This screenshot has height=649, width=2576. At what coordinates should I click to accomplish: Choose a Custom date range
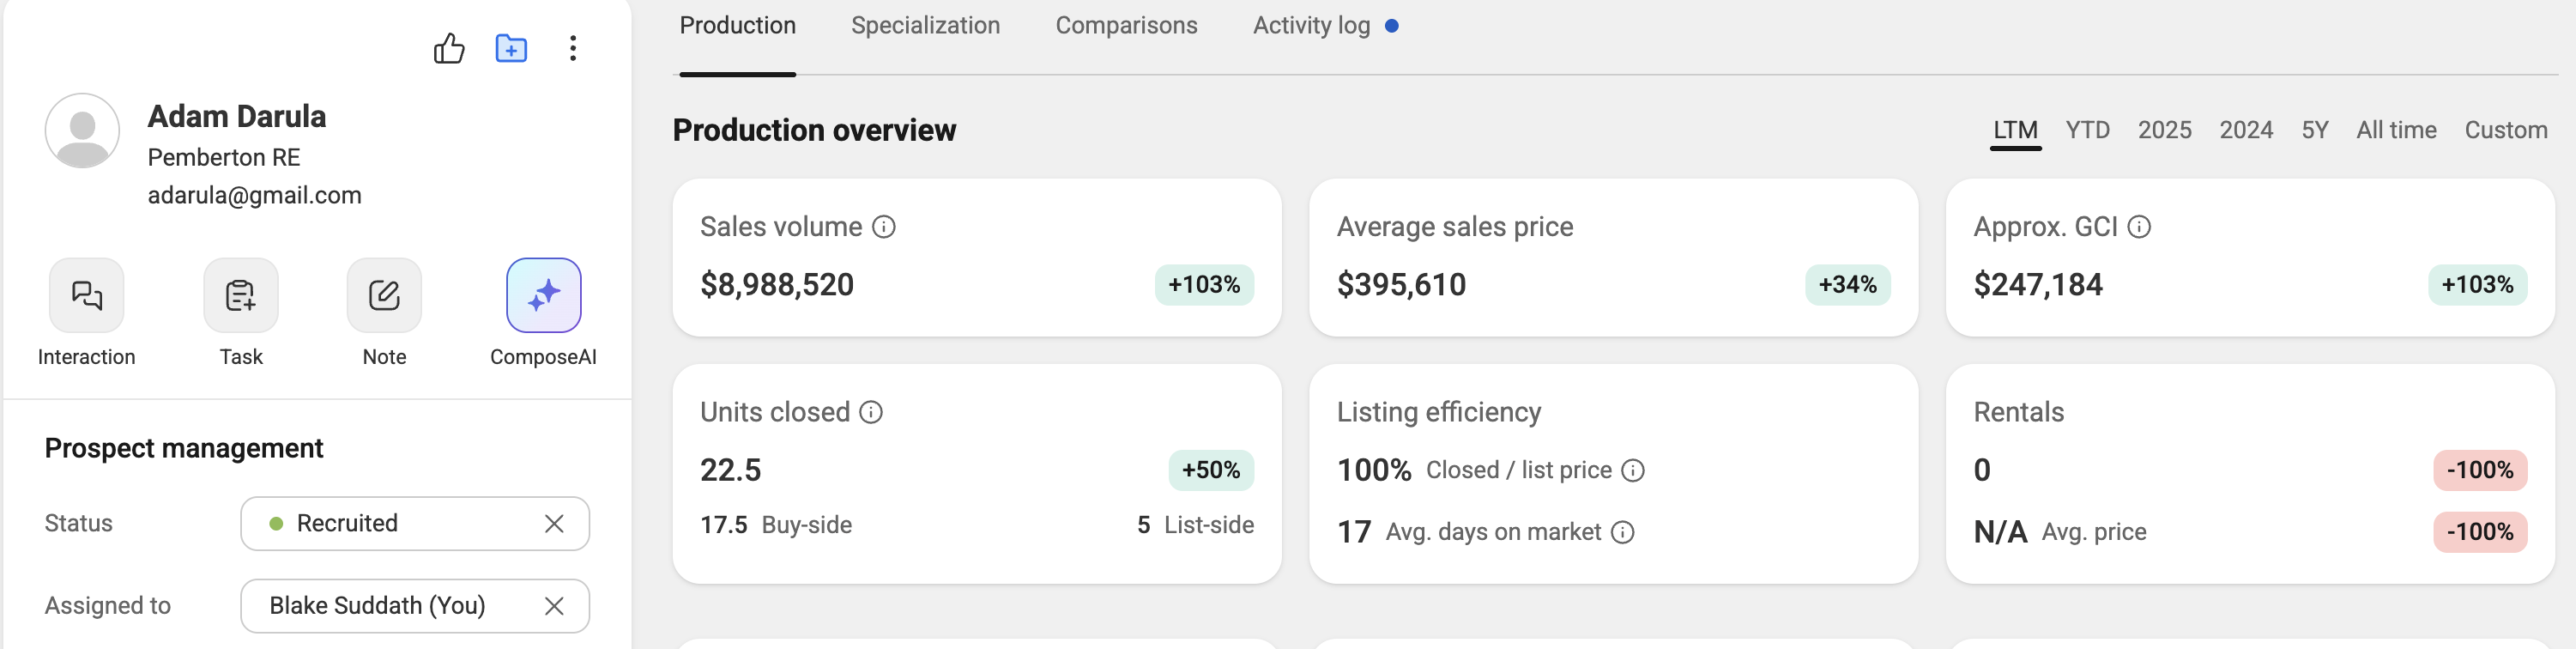[2505, 130]
